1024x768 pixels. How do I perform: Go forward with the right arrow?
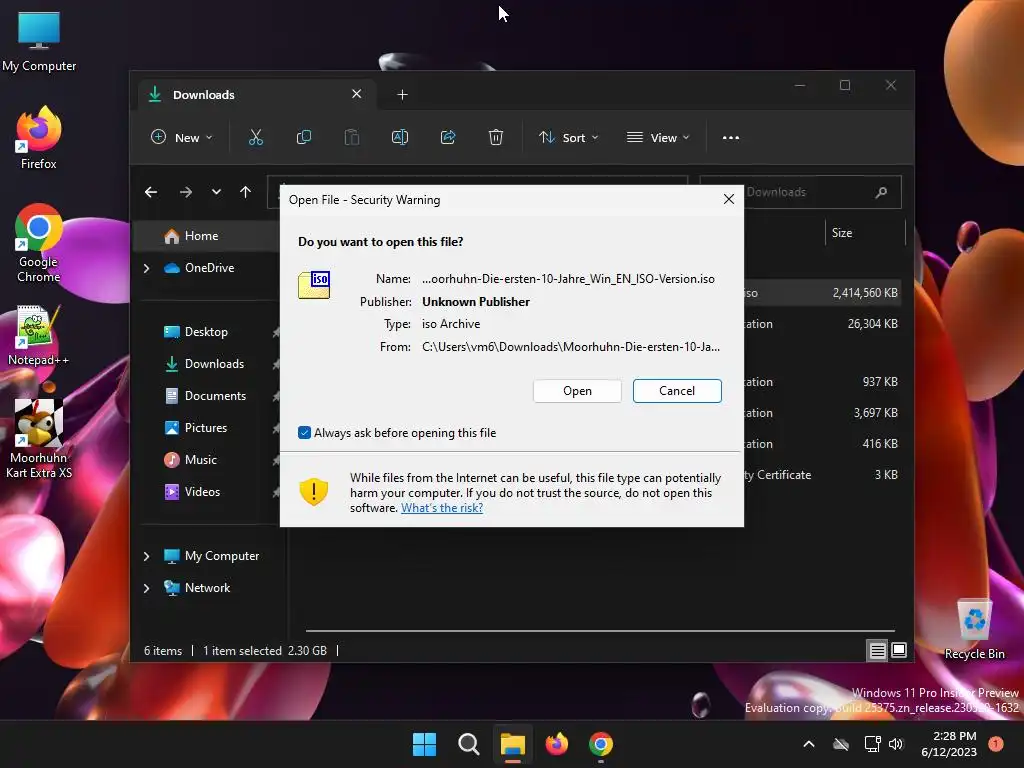186,192
